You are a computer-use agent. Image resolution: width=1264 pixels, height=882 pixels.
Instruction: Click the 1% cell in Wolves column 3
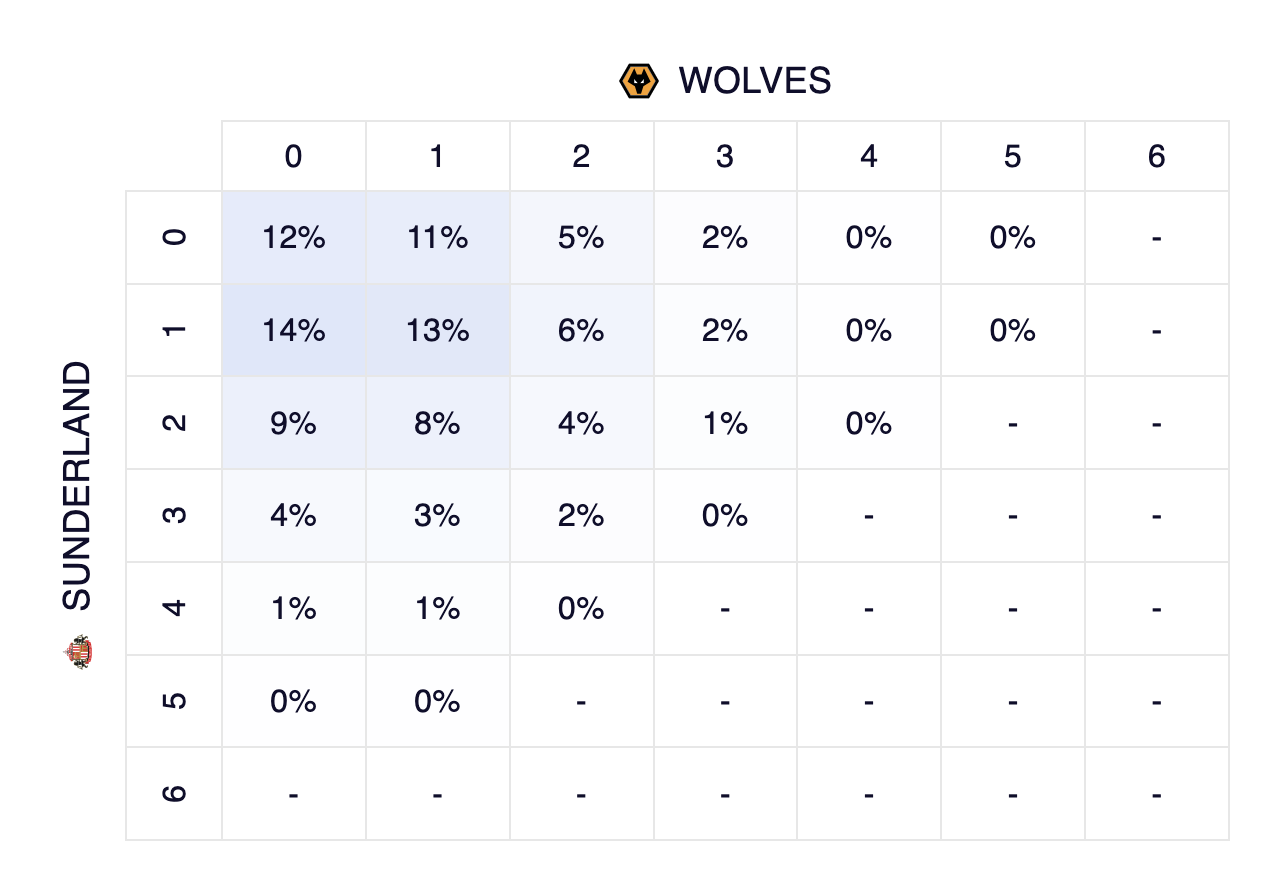[x=725, y=424]
